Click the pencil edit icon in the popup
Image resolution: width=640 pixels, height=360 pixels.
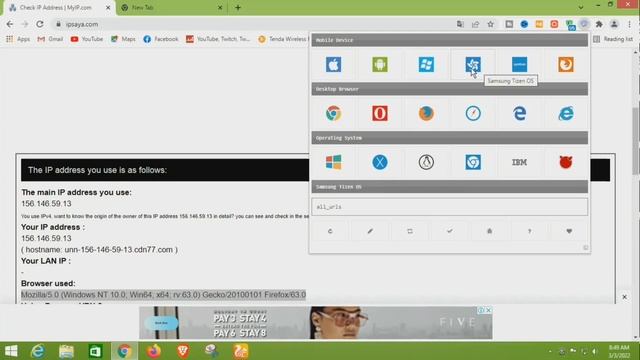pyautogui.click(x=370, y=231)
